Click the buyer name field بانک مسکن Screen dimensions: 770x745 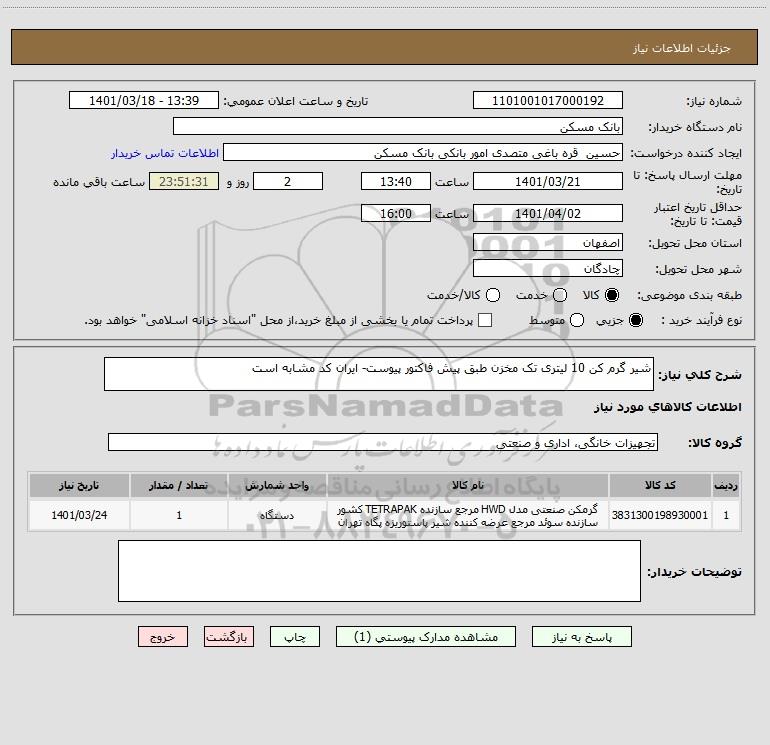pyautogui.click(x=398, y=126)
